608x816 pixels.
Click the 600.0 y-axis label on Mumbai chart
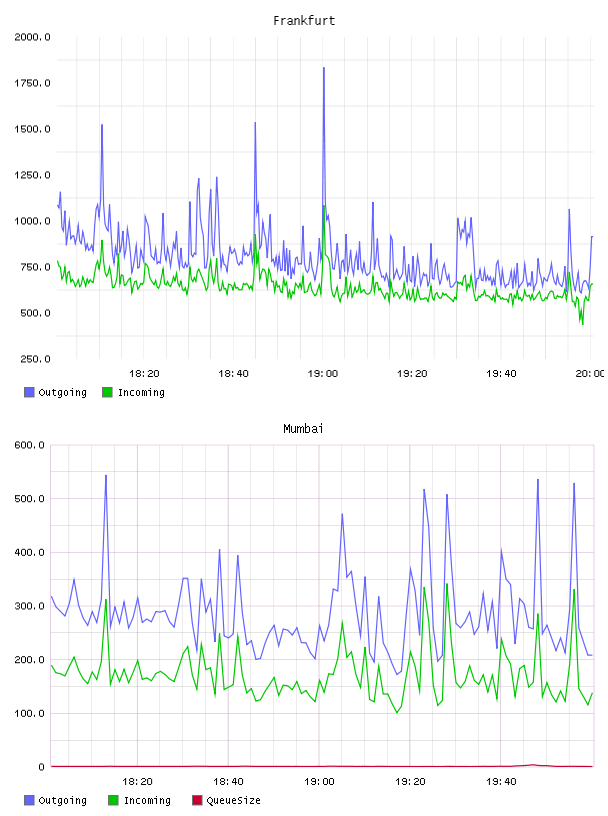[30, 445]
